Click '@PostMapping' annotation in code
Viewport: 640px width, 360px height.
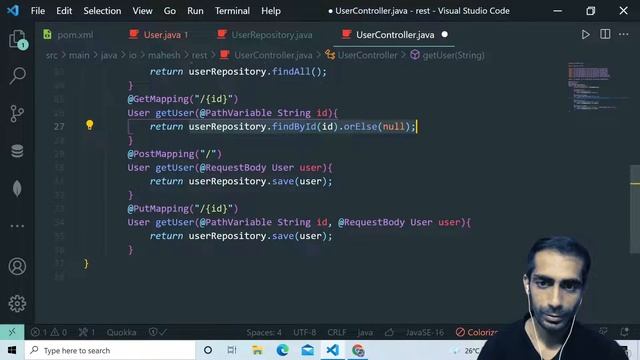[161, 154]
